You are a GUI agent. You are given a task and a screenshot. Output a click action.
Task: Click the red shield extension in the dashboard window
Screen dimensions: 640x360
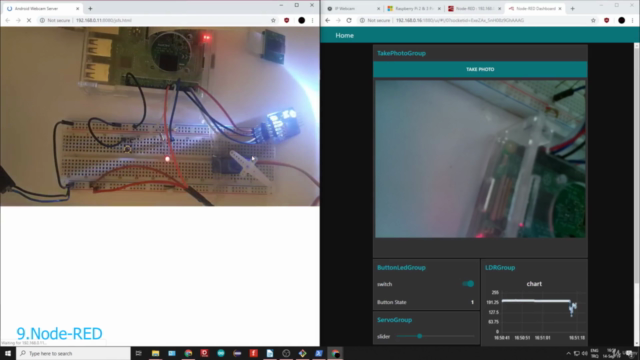pyautogui.click(x=607, y=20)
